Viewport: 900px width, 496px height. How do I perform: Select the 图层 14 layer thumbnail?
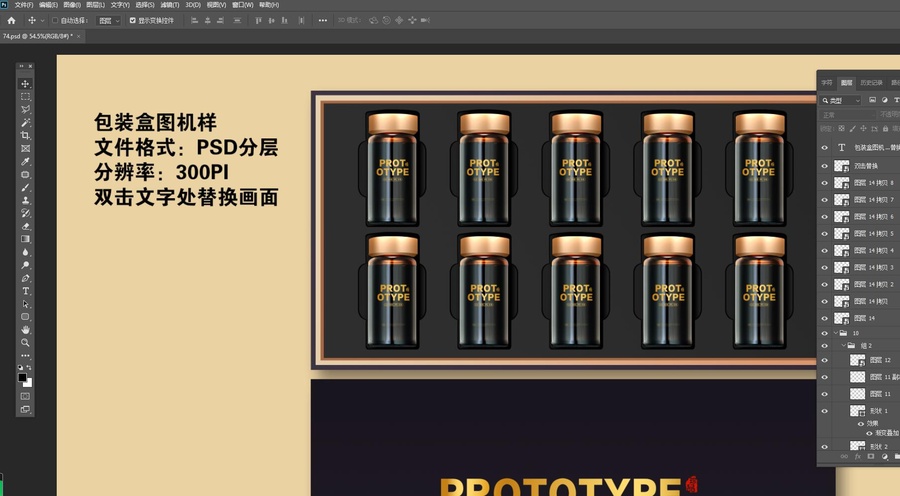click(841, 318)
